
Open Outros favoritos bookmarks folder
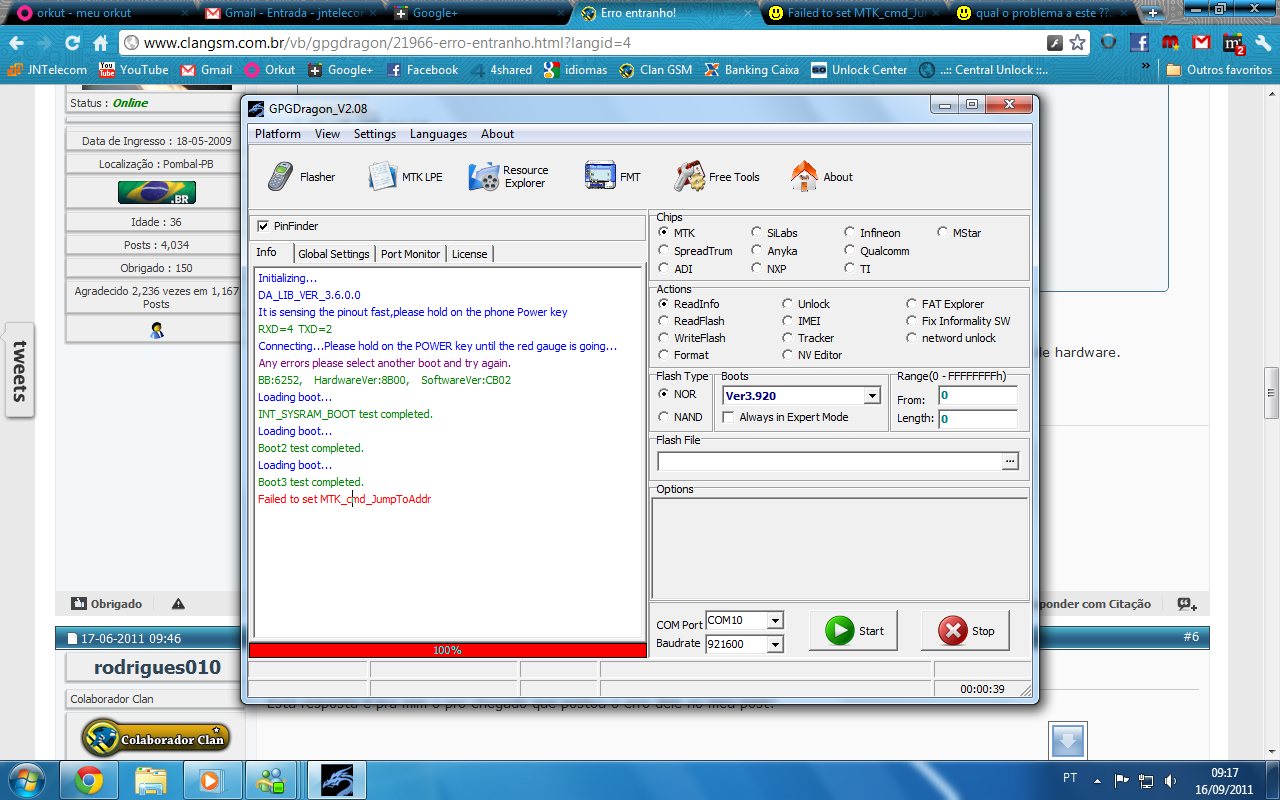point(1219,70)
